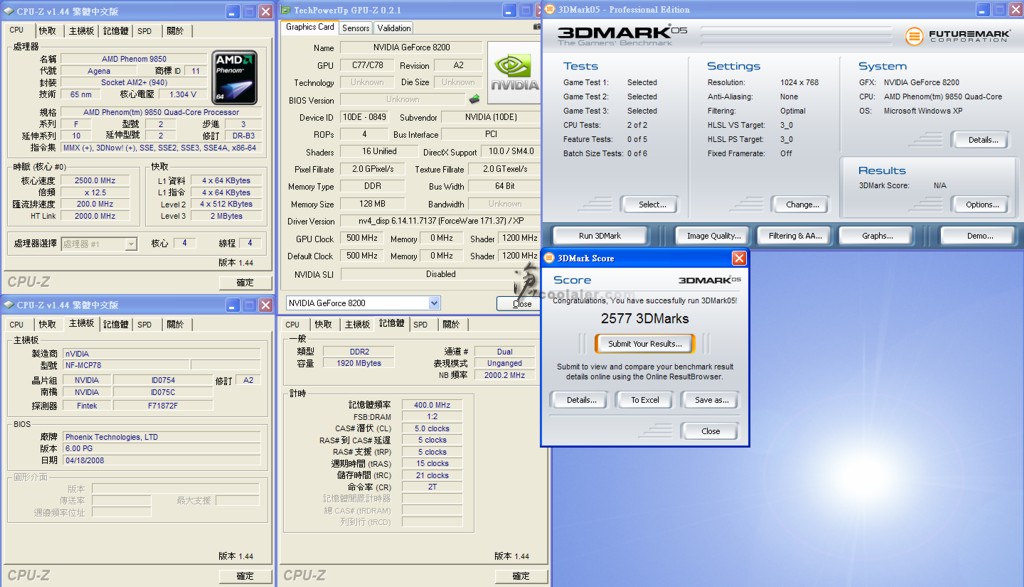Click the BIOS chip icon in GPU-Z

474,99
